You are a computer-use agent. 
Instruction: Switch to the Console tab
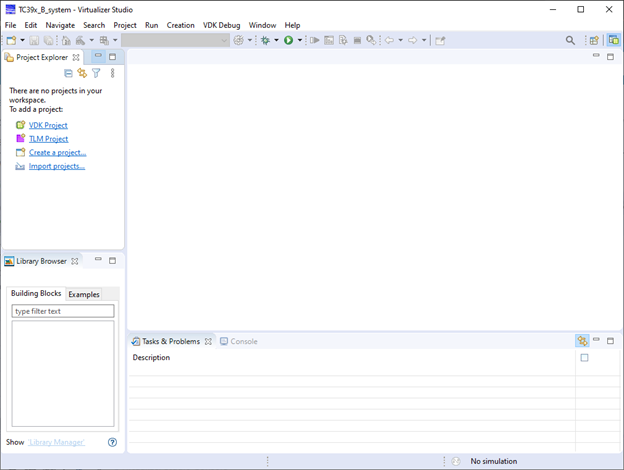(243, 341)
